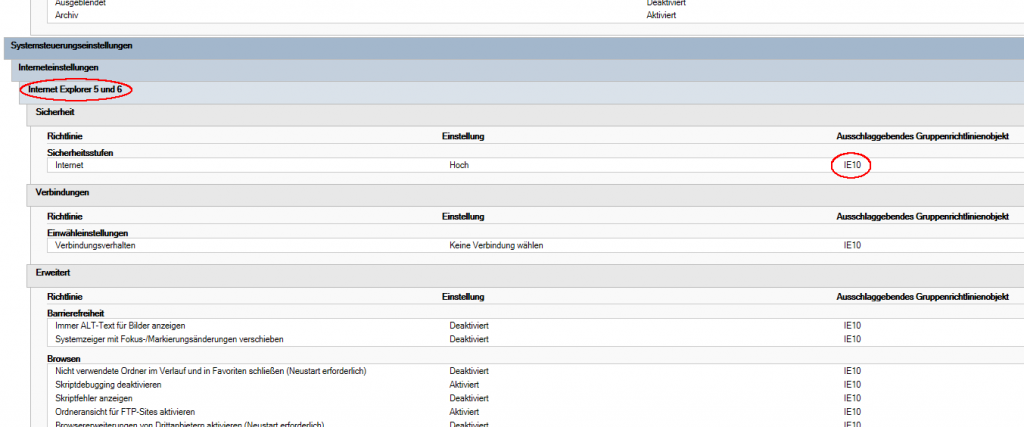
Task: Click Deaktiviert in Skriptfehler anzeigen row
Action: click(x=469, y=398)
